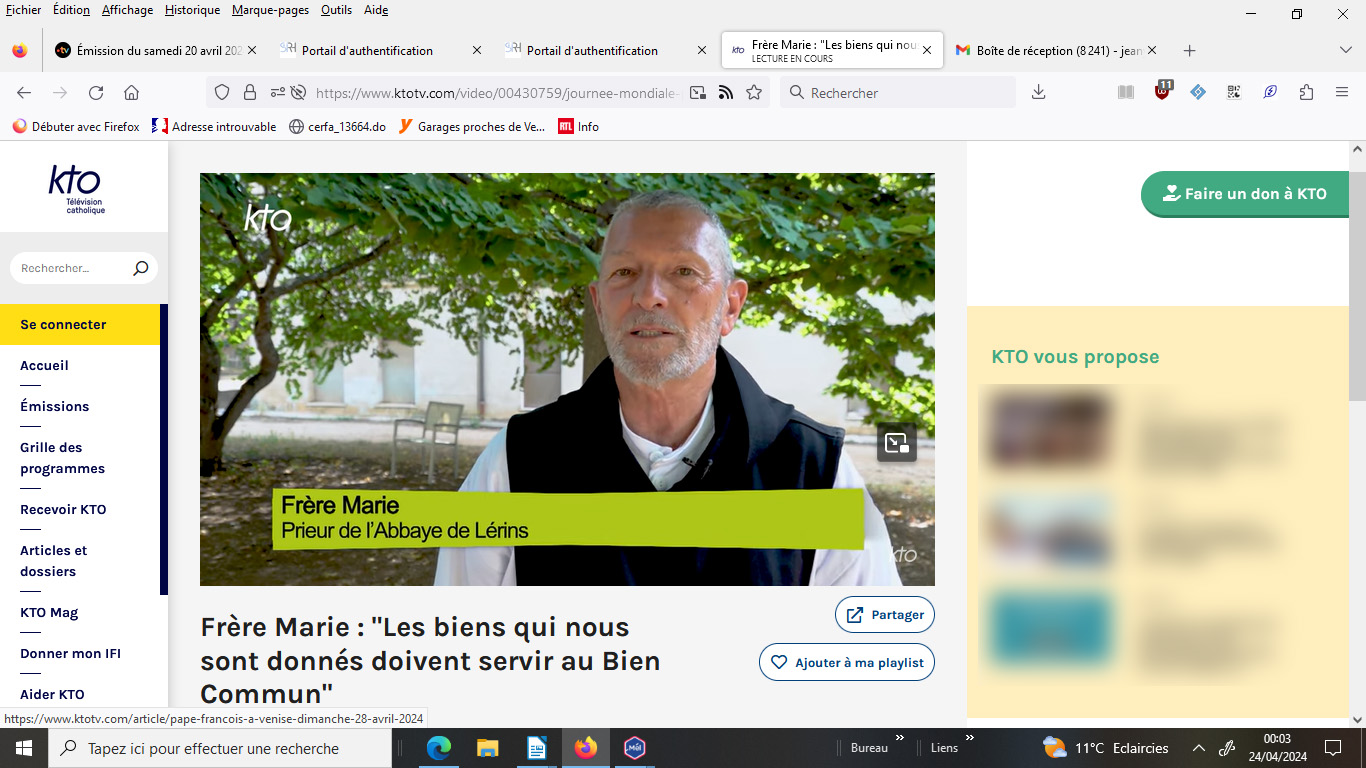Click the ktotv.com address bar URL
Image resolution: width=1366 pixels, height=768 pixels.
pos(497,93)
